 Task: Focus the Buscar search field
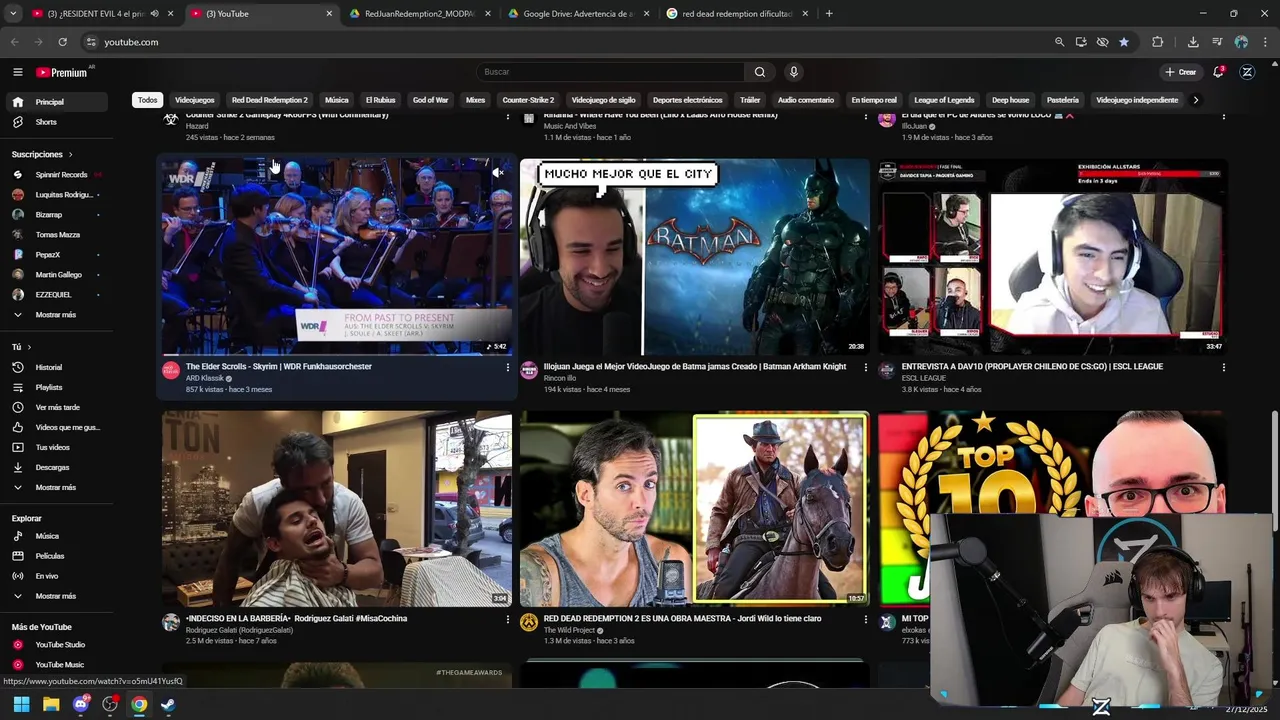point(610,72)
